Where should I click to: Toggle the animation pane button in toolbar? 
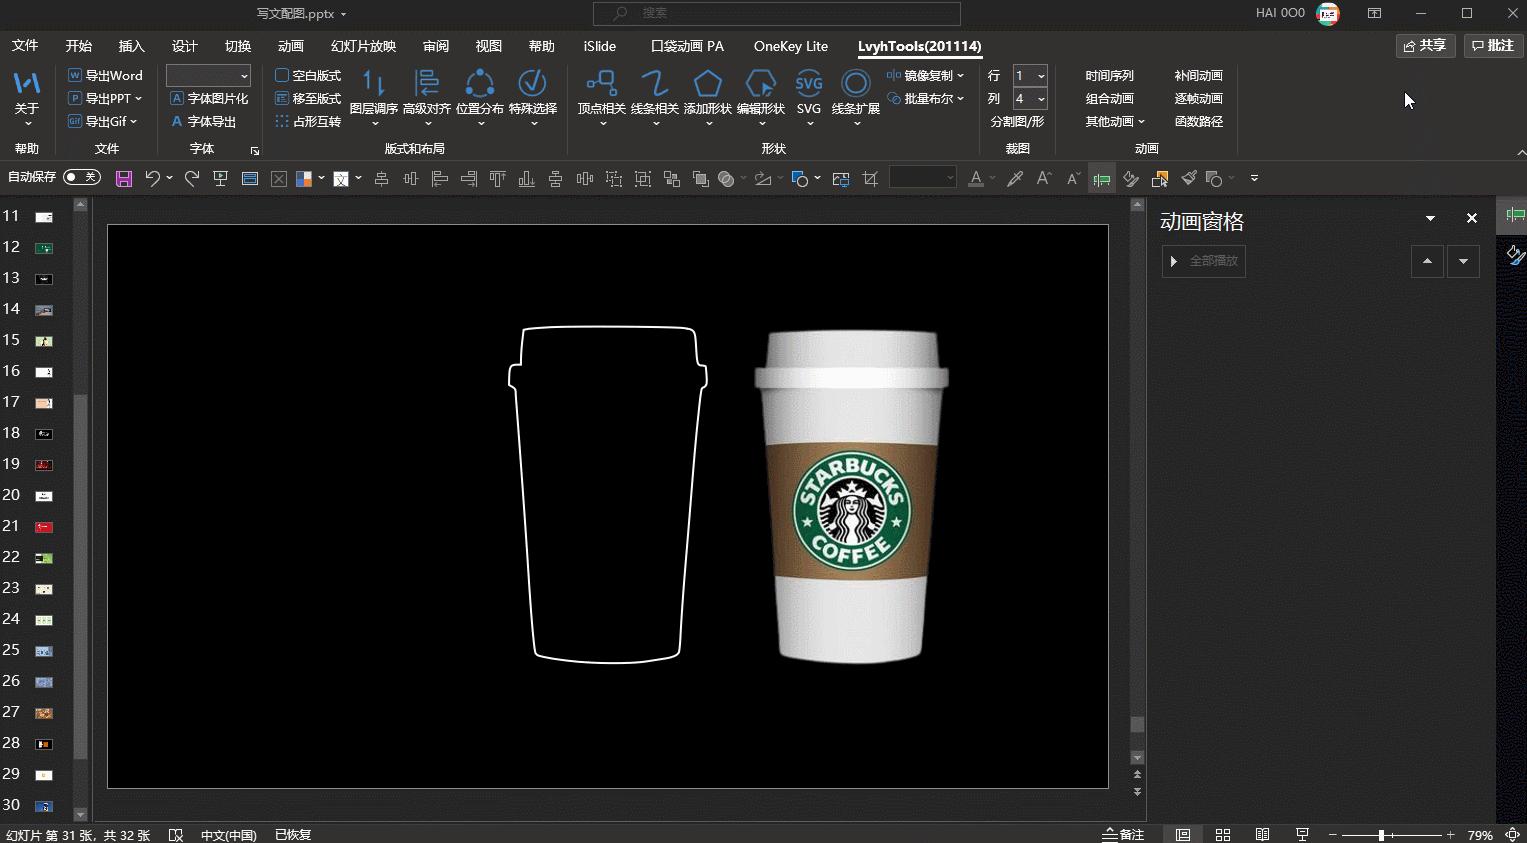coord(1101,179)
